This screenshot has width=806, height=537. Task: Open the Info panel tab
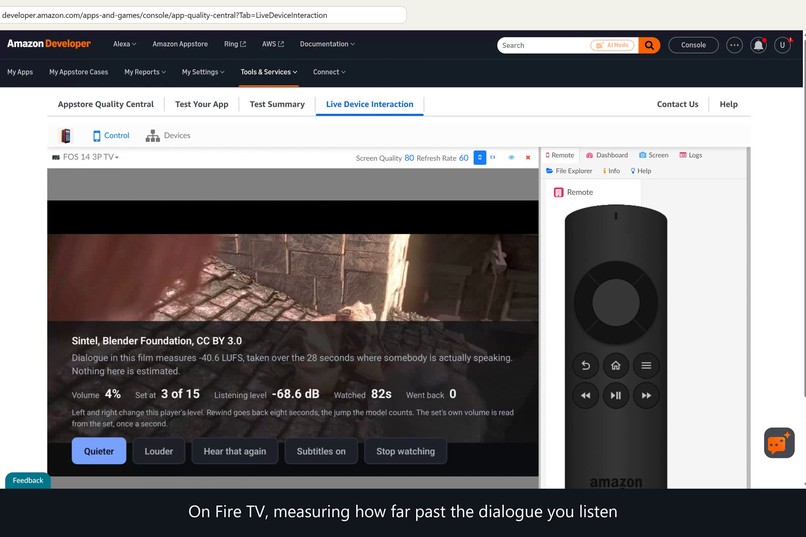(611, 171)
